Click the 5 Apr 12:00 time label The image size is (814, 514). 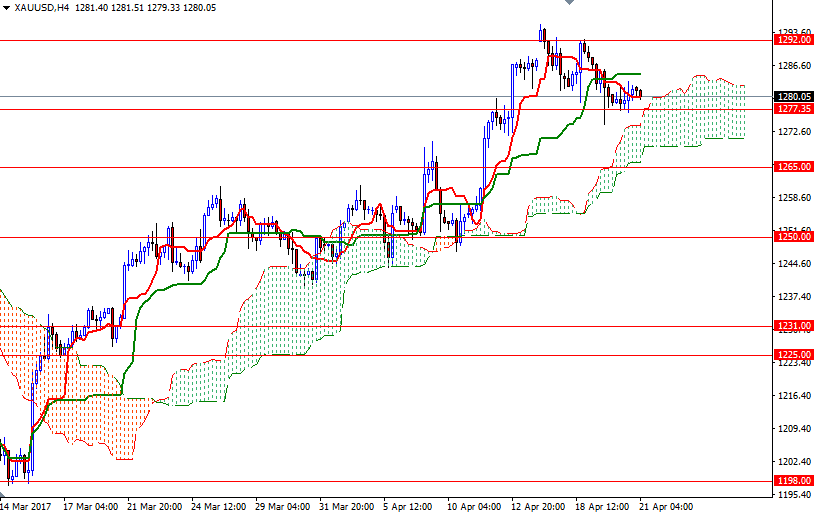point(409,506)
